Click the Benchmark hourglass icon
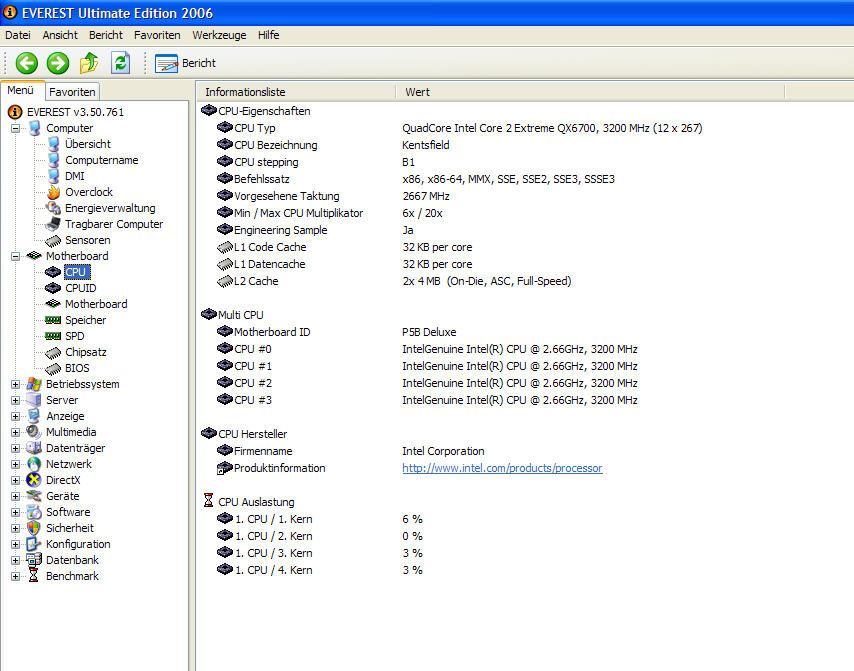This screenshot has width=854, height=671. (34, 576)
